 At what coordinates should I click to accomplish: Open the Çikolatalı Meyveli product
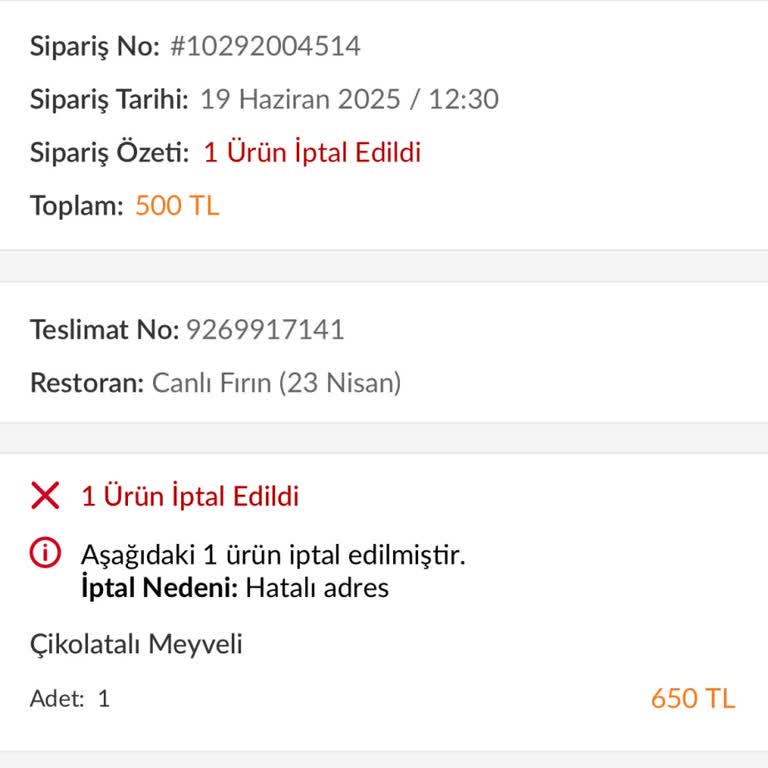point(136,645)
